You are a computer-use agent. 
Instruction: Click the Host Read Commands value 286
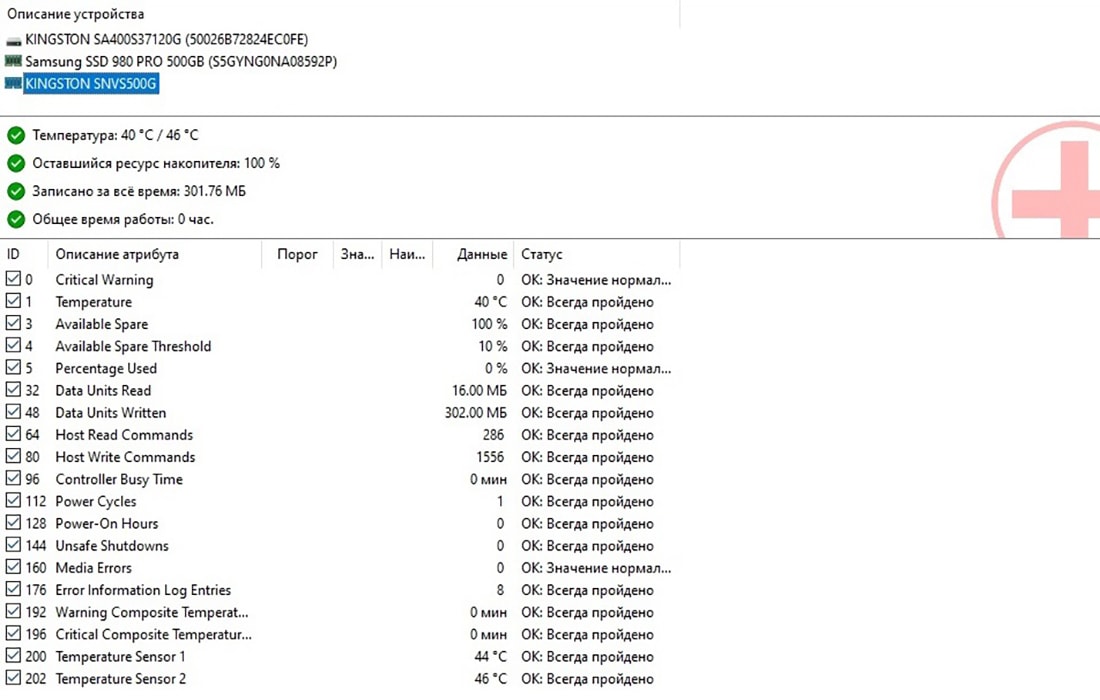pos(493,435)
